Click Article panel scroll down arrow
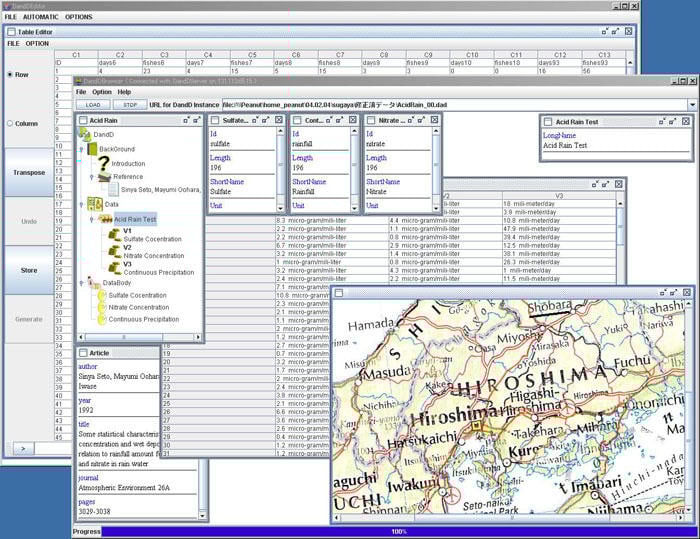700x539 pixels. click(x=202, y=516)
